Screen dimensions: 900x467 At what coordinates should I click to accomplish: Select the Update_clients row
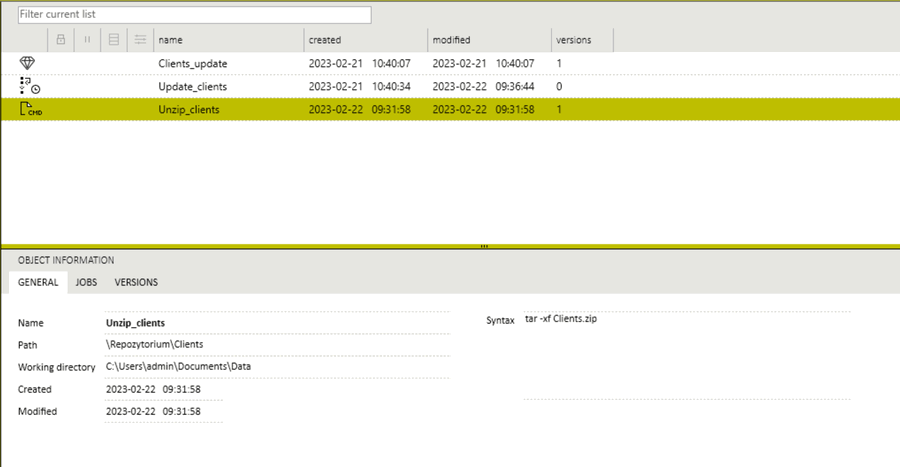[x=193, y=86]
